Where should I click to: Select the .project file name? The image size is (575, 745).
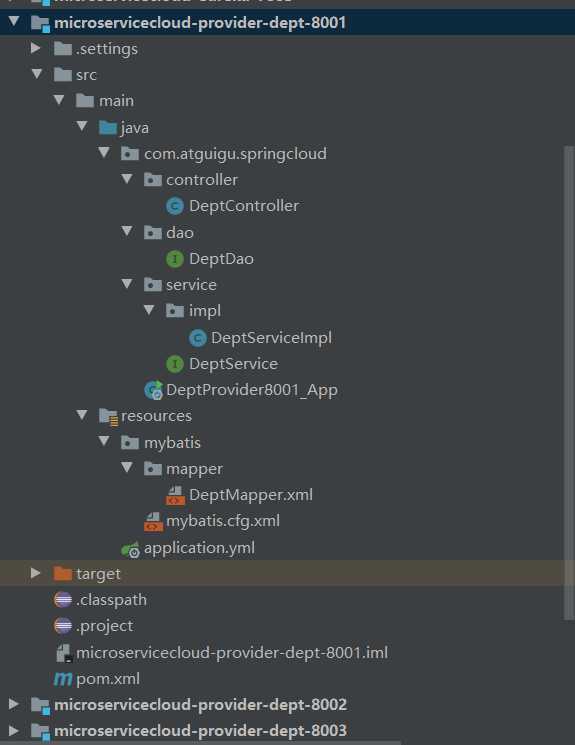point(105,626)
